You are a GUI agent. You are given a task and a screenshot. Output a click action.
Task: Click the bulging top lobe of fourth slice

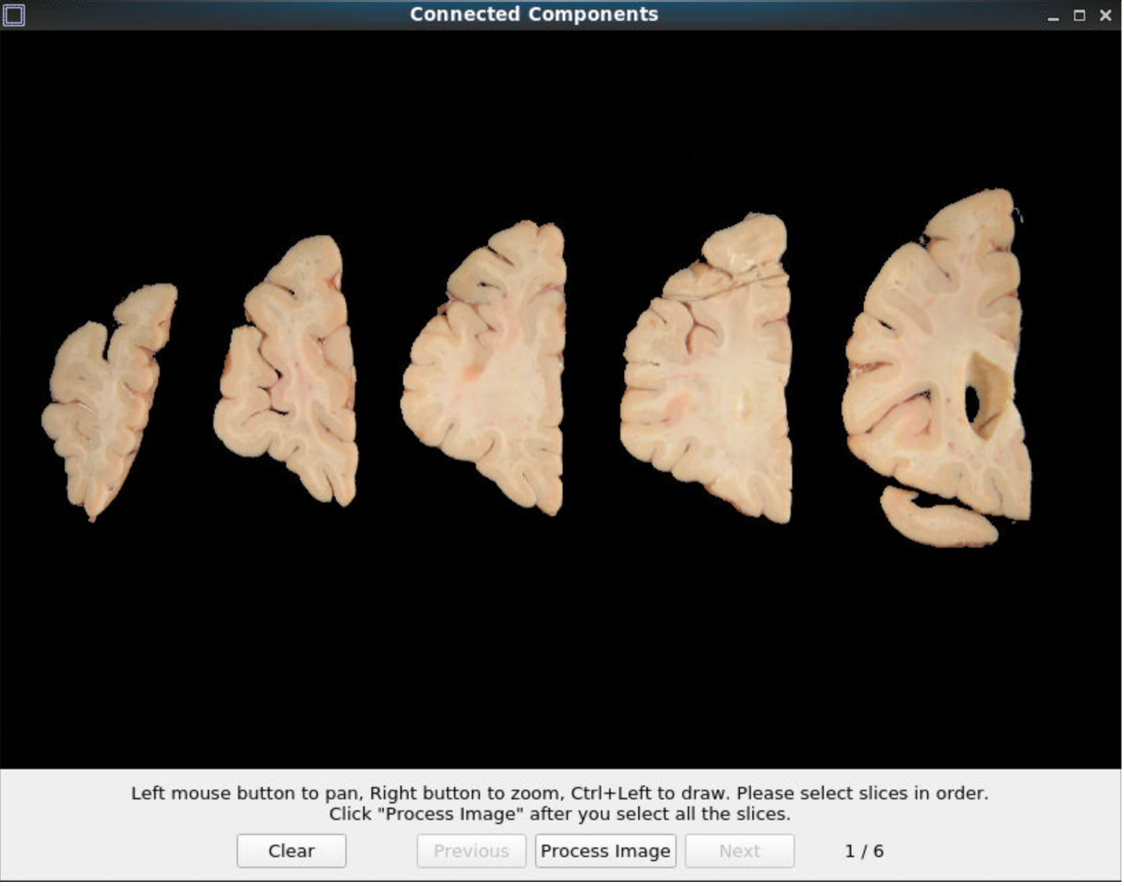pyautogui.click(x=745, y=240)
